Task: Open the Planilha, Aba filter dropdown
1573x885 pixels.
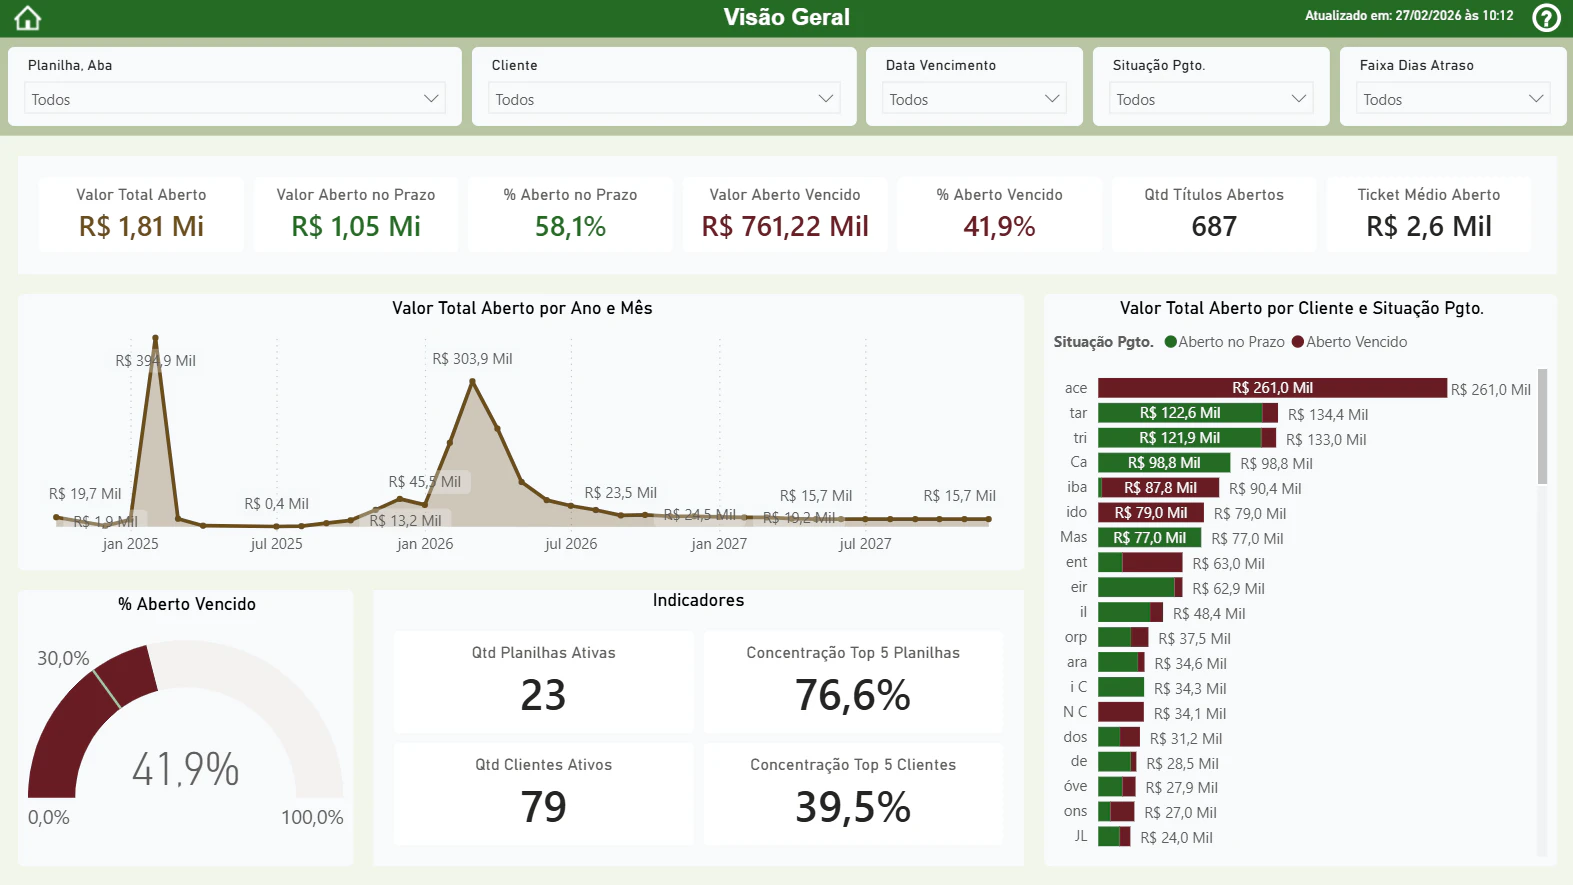Action: point(234,99)
